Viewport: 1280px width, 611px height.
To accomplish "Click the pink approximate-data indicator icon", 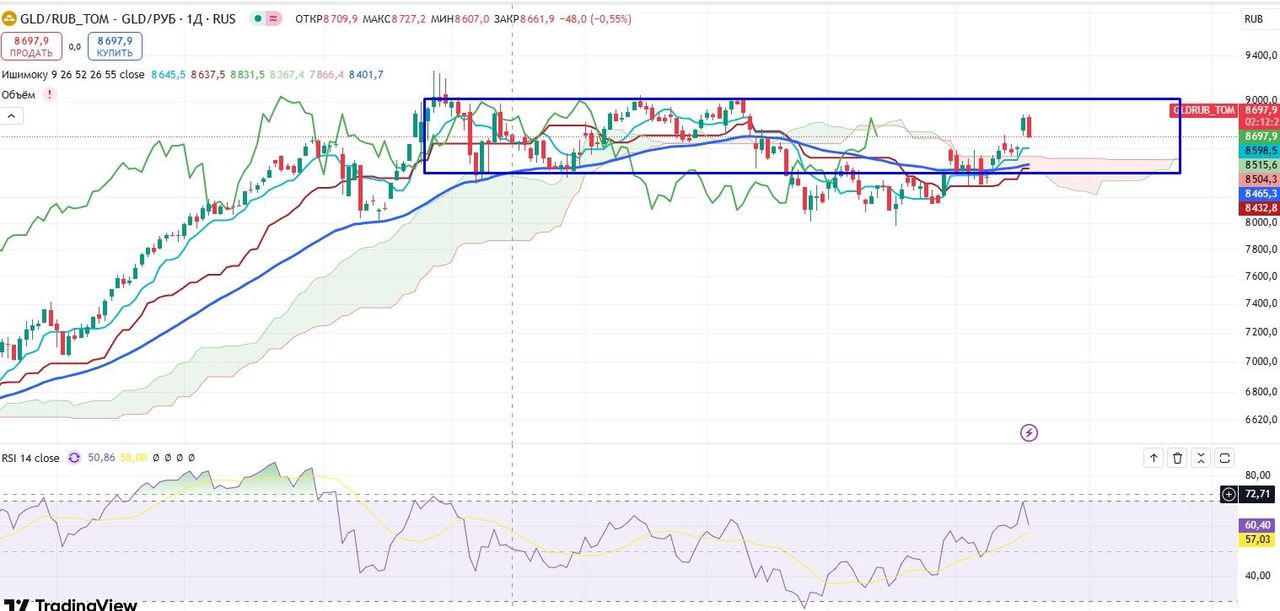I will [x=274, y=19].
